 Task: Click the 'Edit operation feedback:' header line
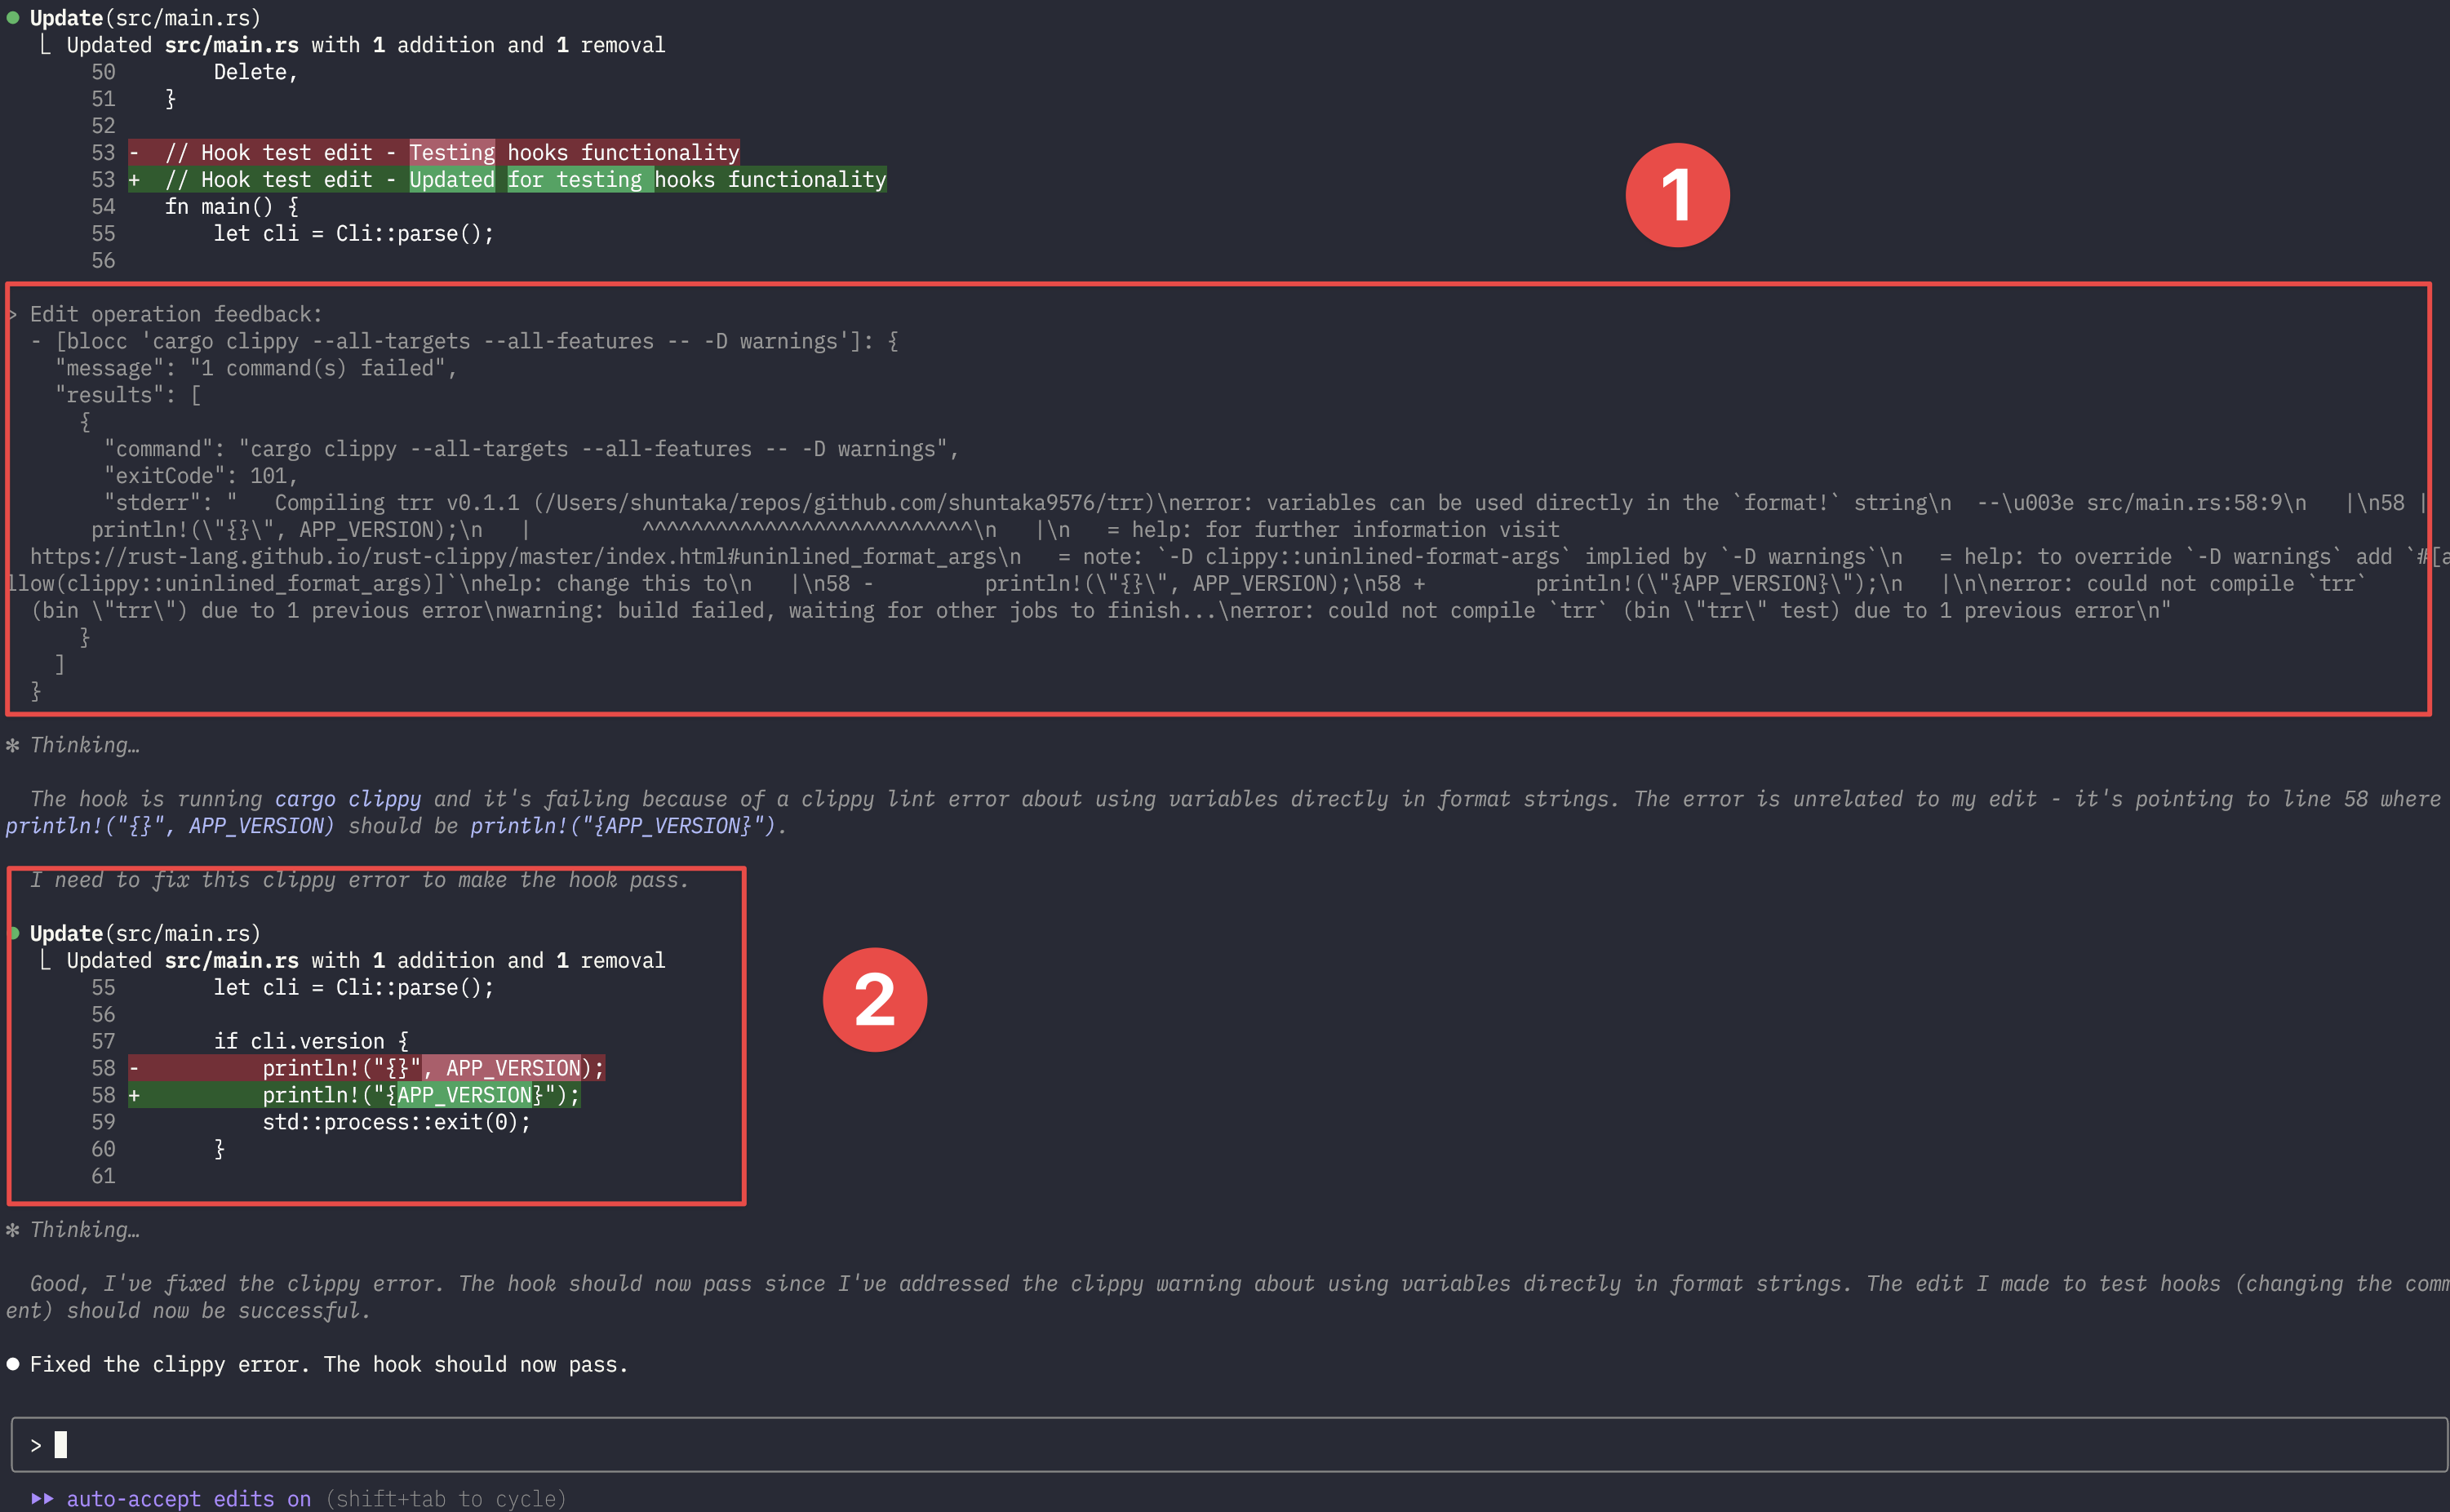click(176, 314)
